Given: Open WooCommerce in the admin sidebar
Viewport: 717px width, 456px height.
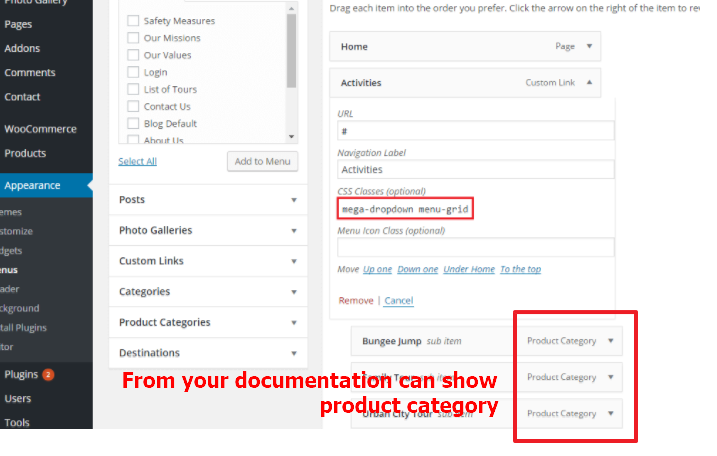Looking at the screenshot, I should (40, 129).
